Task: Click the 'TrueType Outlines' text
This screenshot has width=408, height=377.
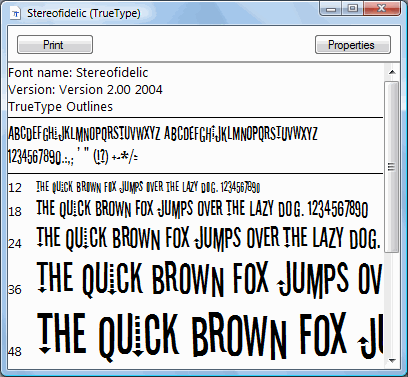Action: tap(61, 107)
